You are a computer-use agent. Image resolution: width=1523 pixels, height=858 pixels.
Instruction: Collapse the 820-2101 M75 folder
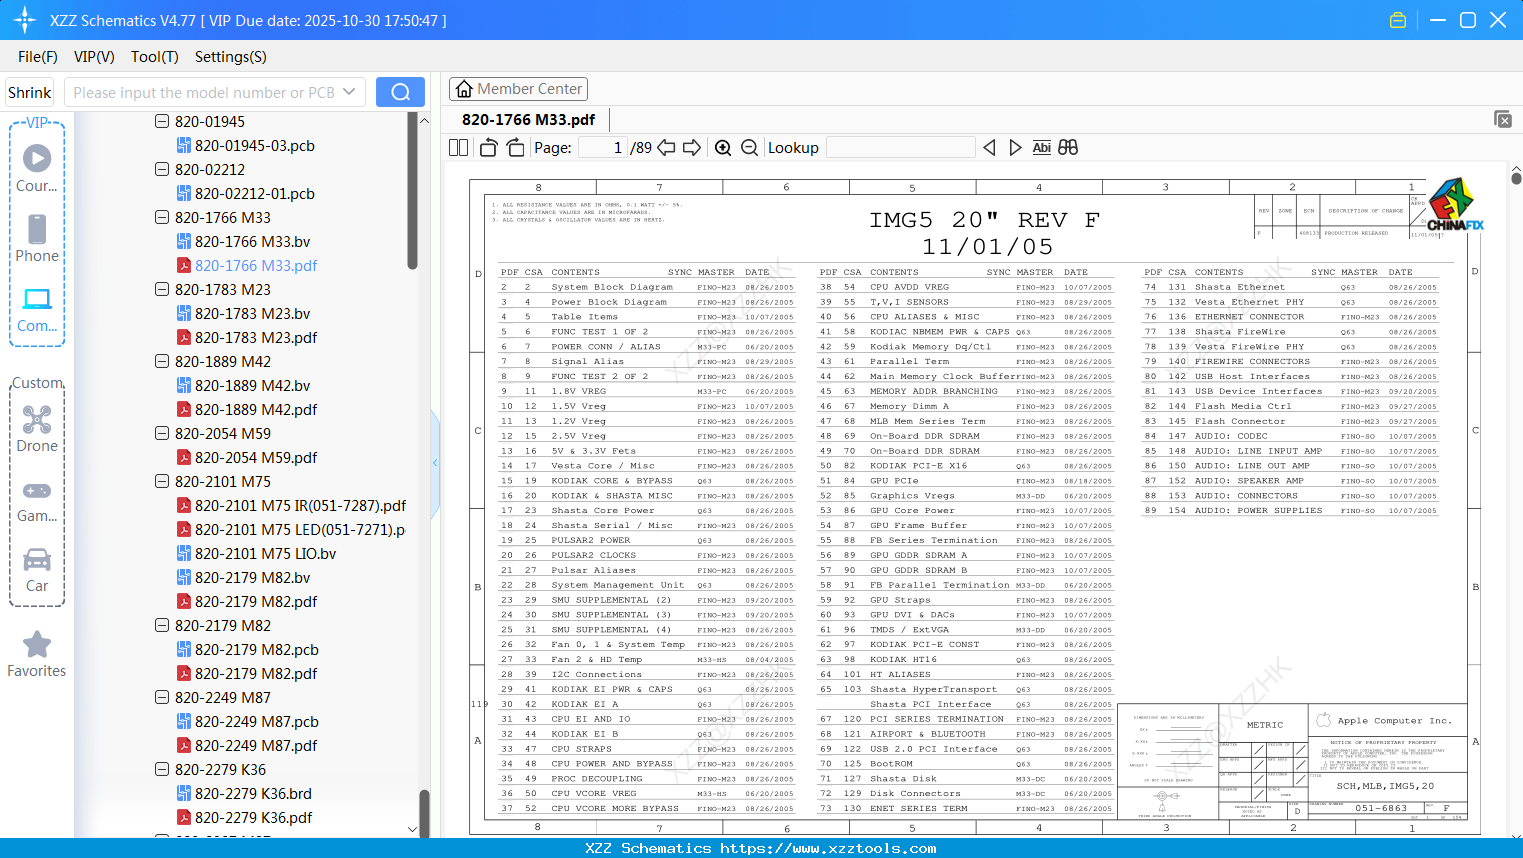162,481
